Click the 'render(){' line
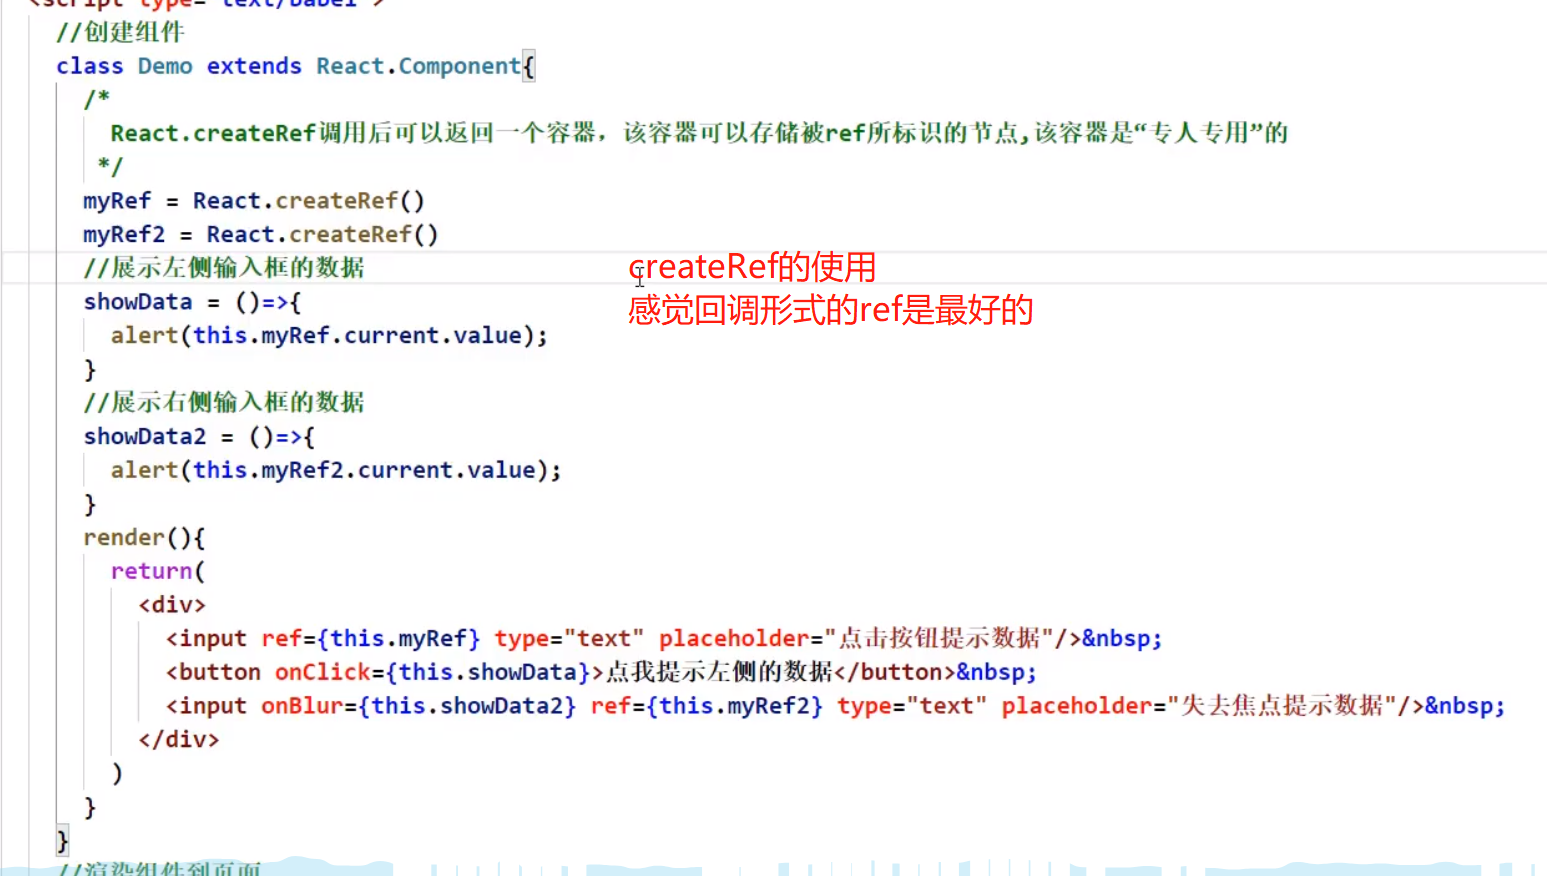 (x=144, y=538)
